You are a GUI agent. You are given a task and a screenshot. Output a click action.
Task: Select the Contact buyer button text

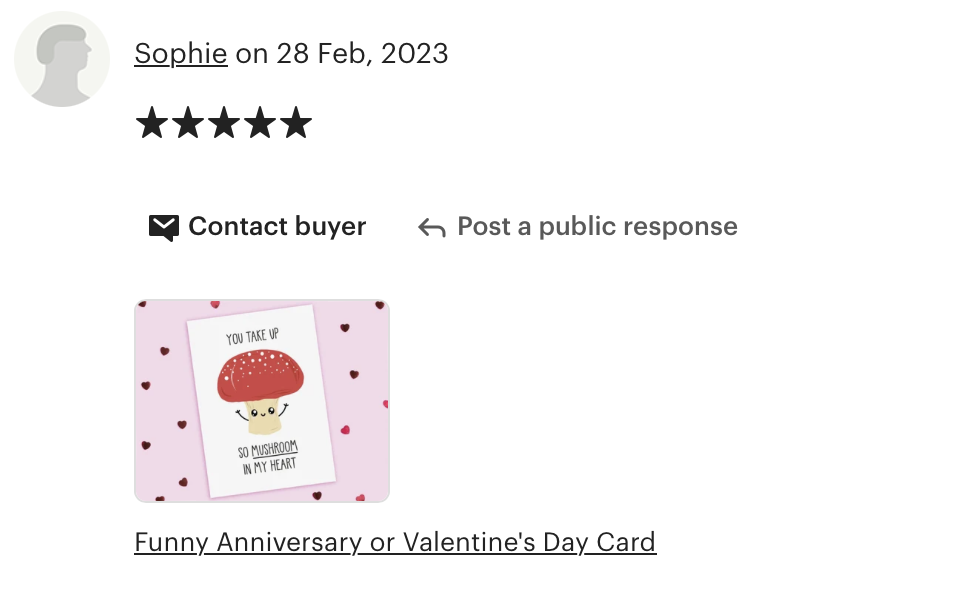pos(277,227)
